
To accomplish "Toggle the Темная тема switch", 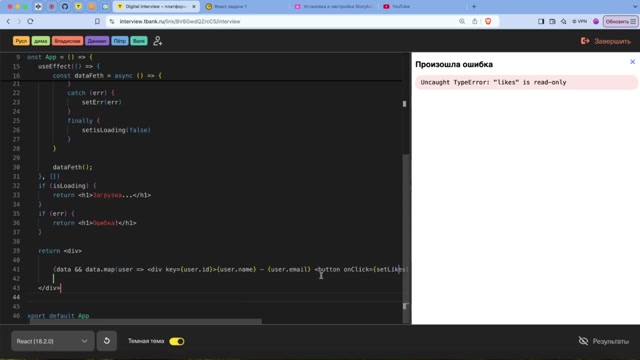I will (x=177, y=341).
